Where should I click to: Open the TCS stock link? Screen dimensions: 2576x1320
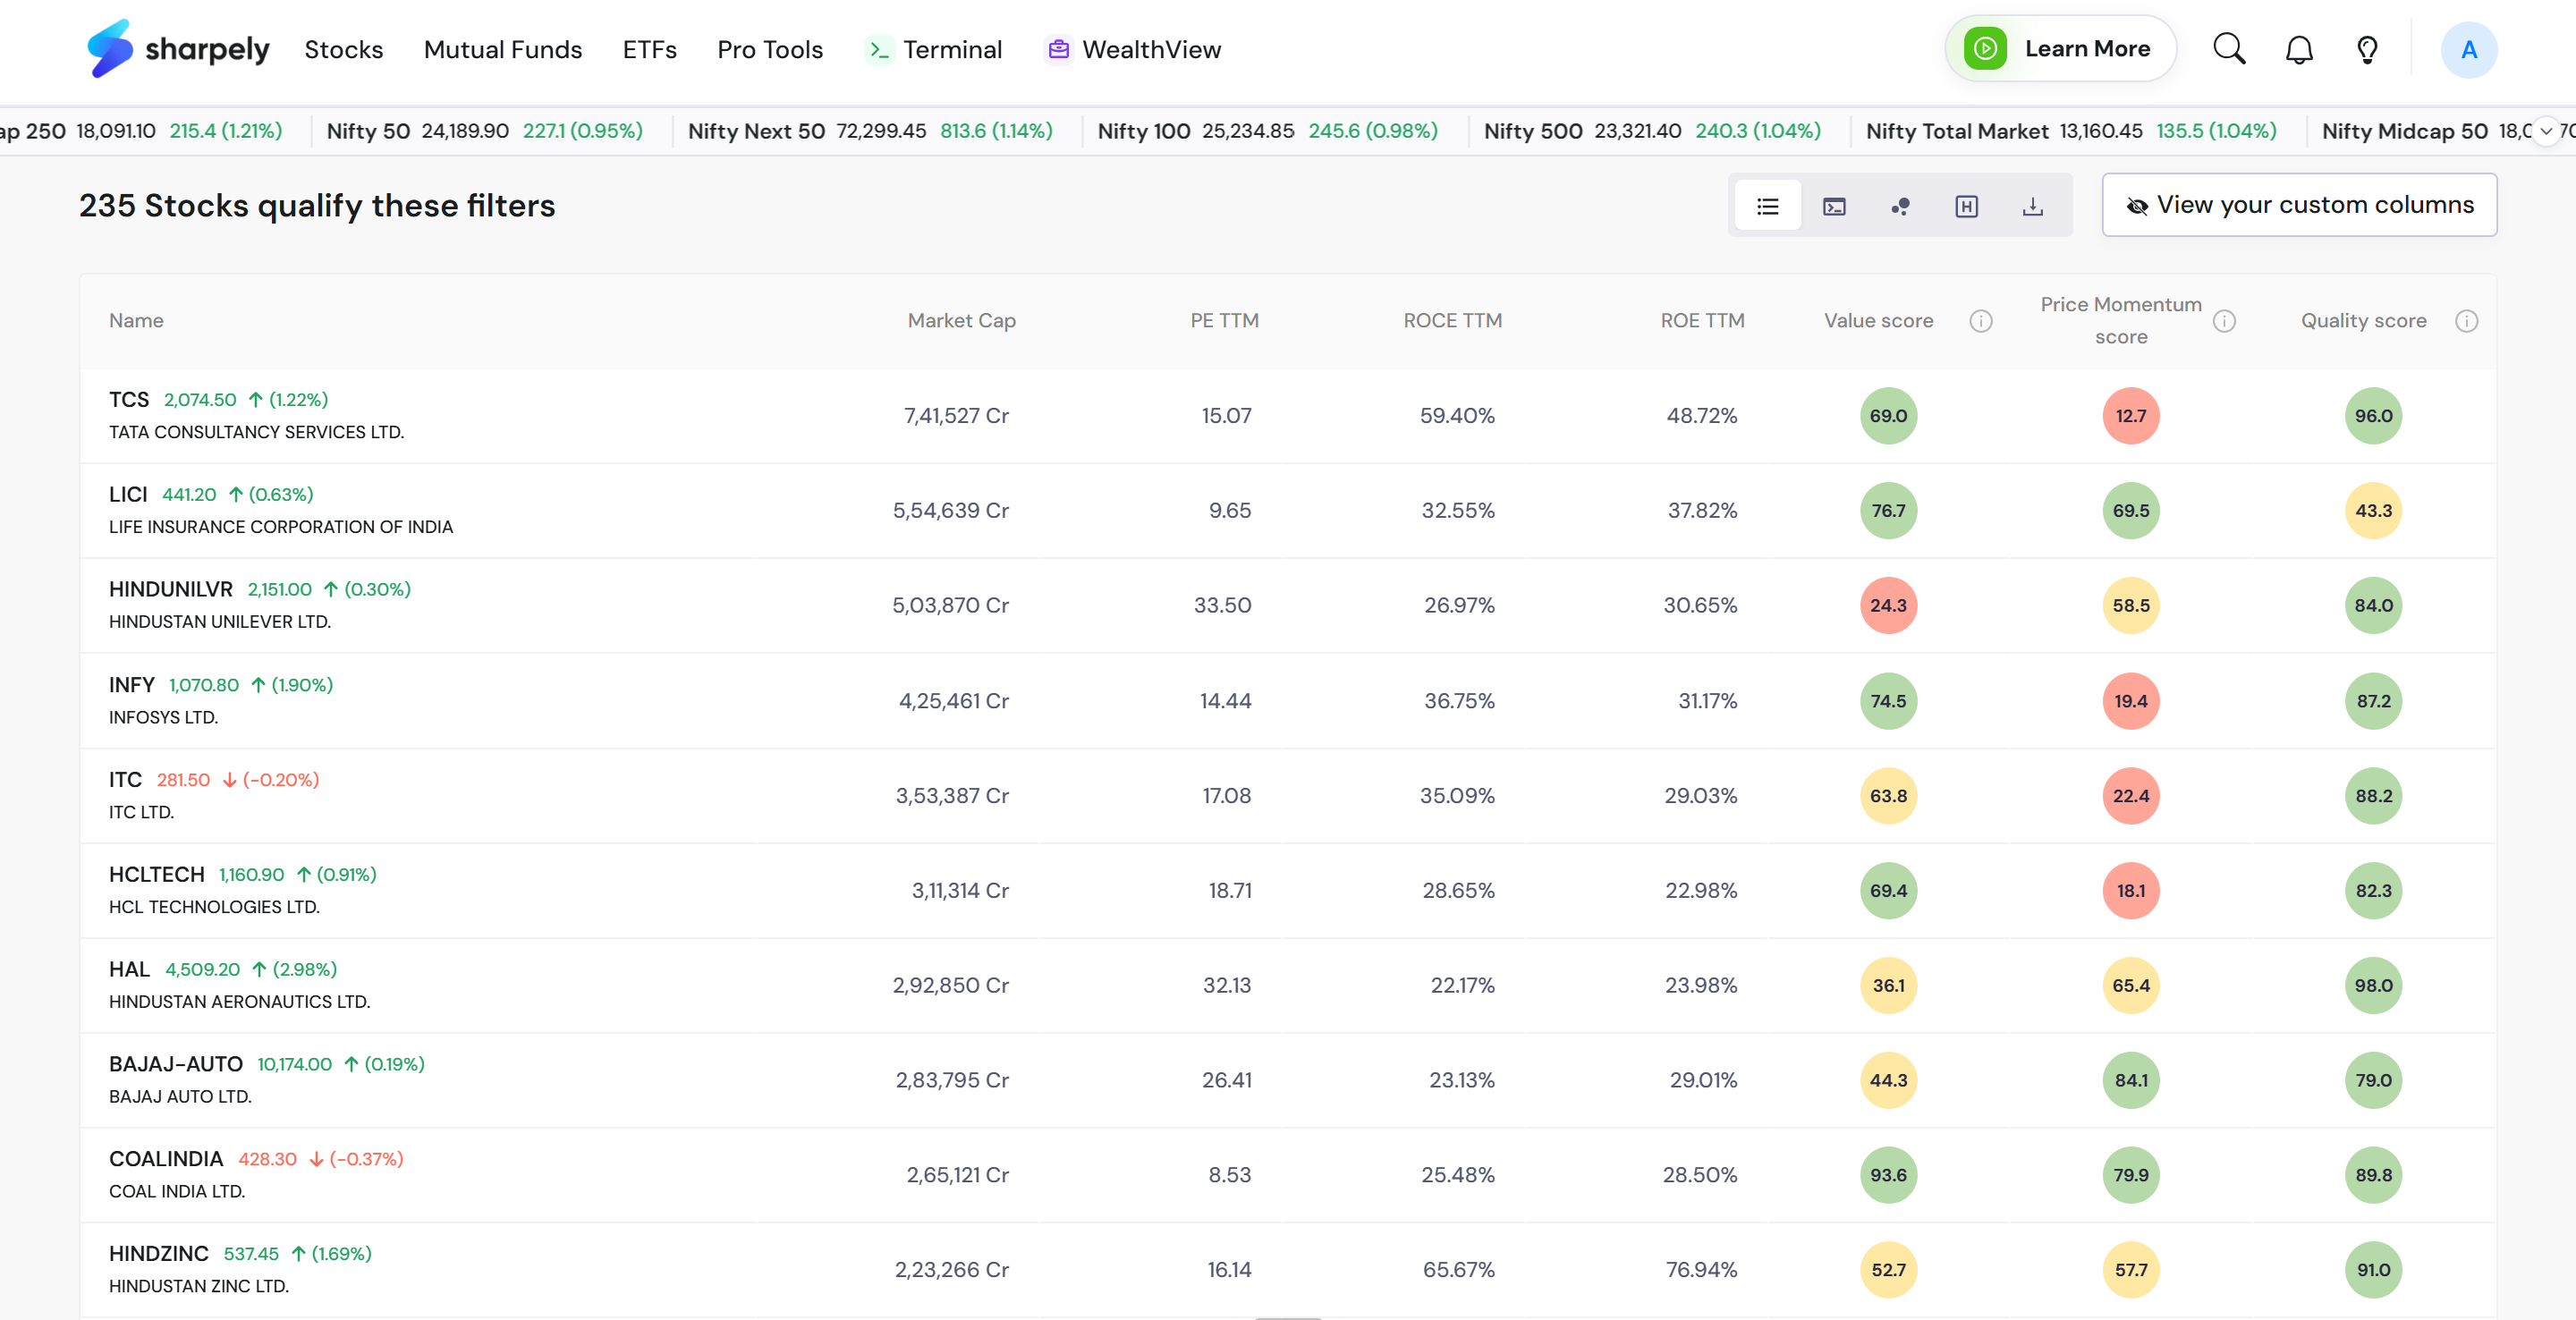[x=128, y=400]
